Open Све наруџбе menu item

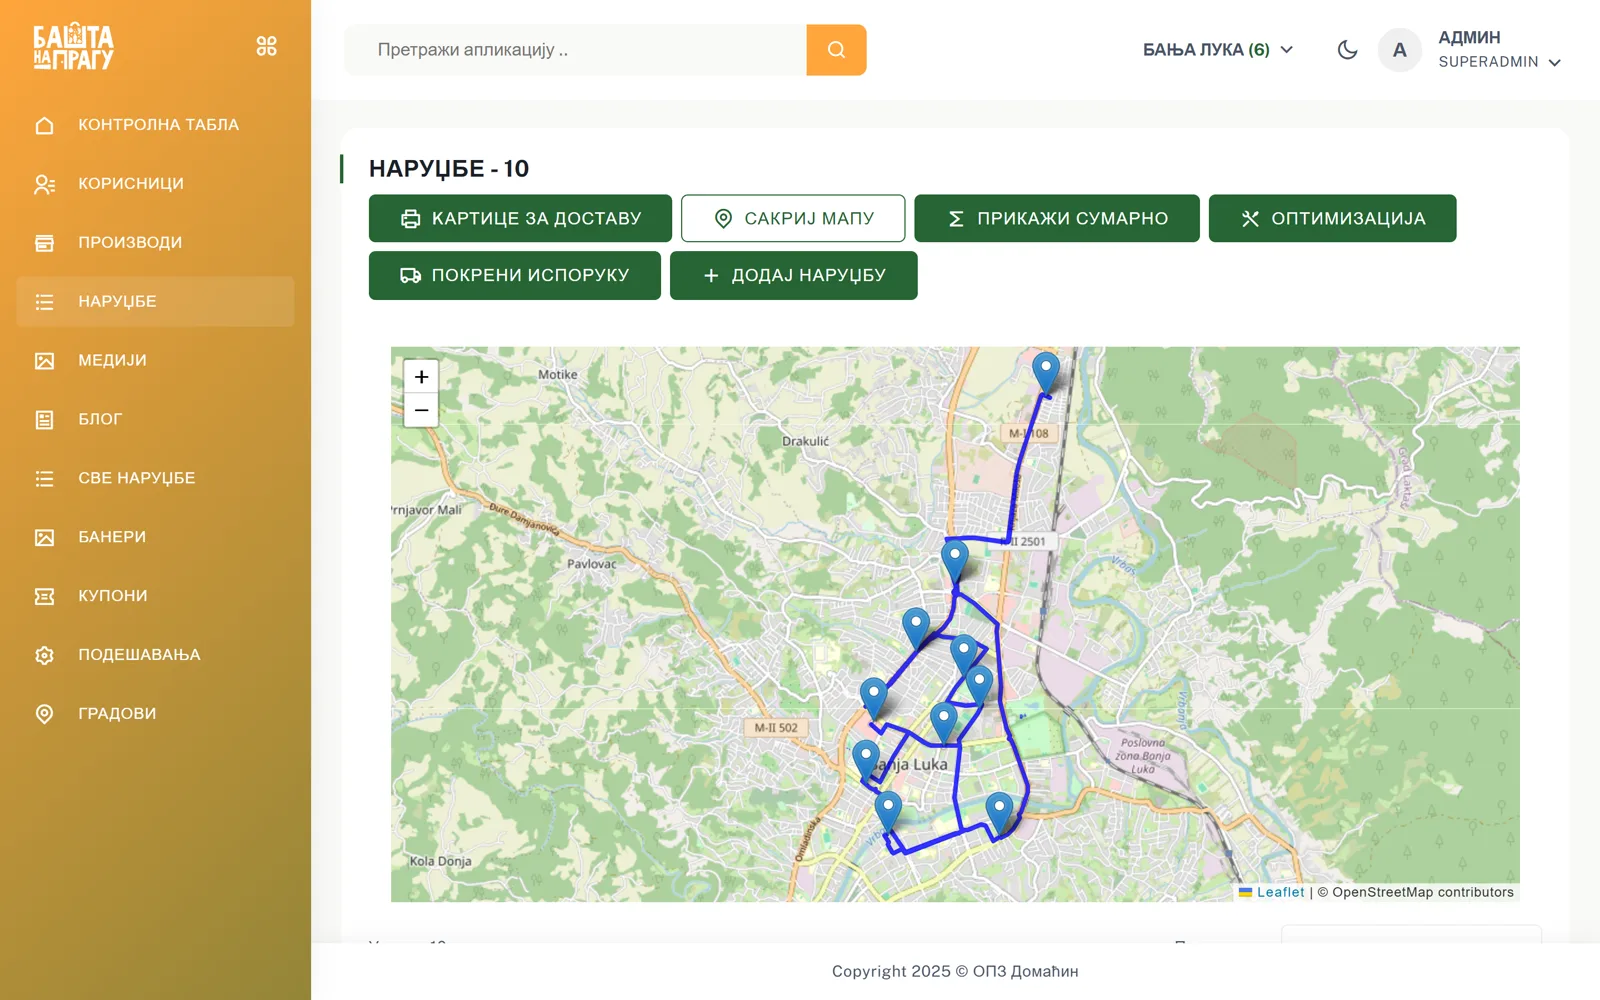pos(155,479)
